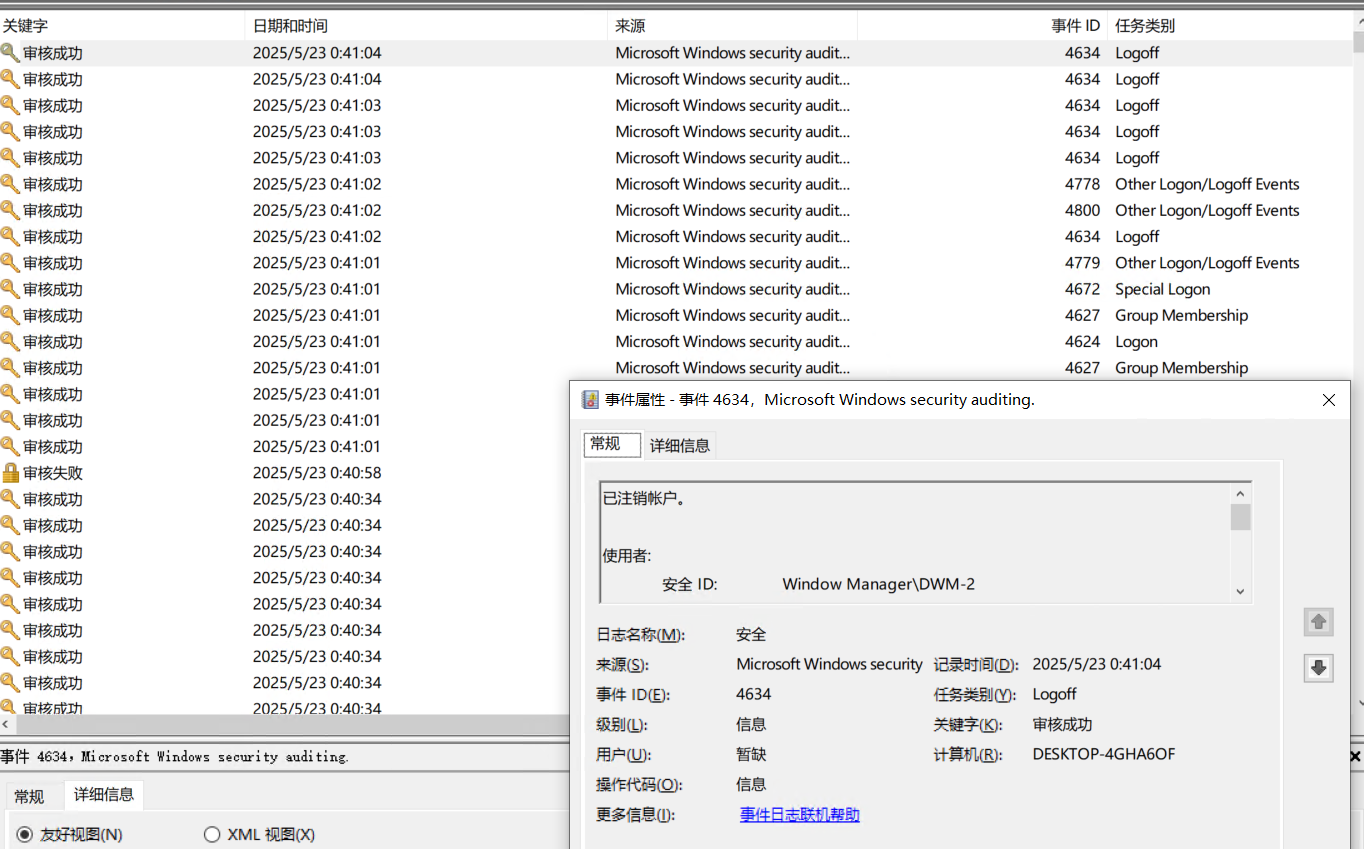Viewport: 1364px width, 849px height.
Task: Click the 事件 ID value 4634 in the dialog
Action: pyautogui.click(x=754, y=694)
